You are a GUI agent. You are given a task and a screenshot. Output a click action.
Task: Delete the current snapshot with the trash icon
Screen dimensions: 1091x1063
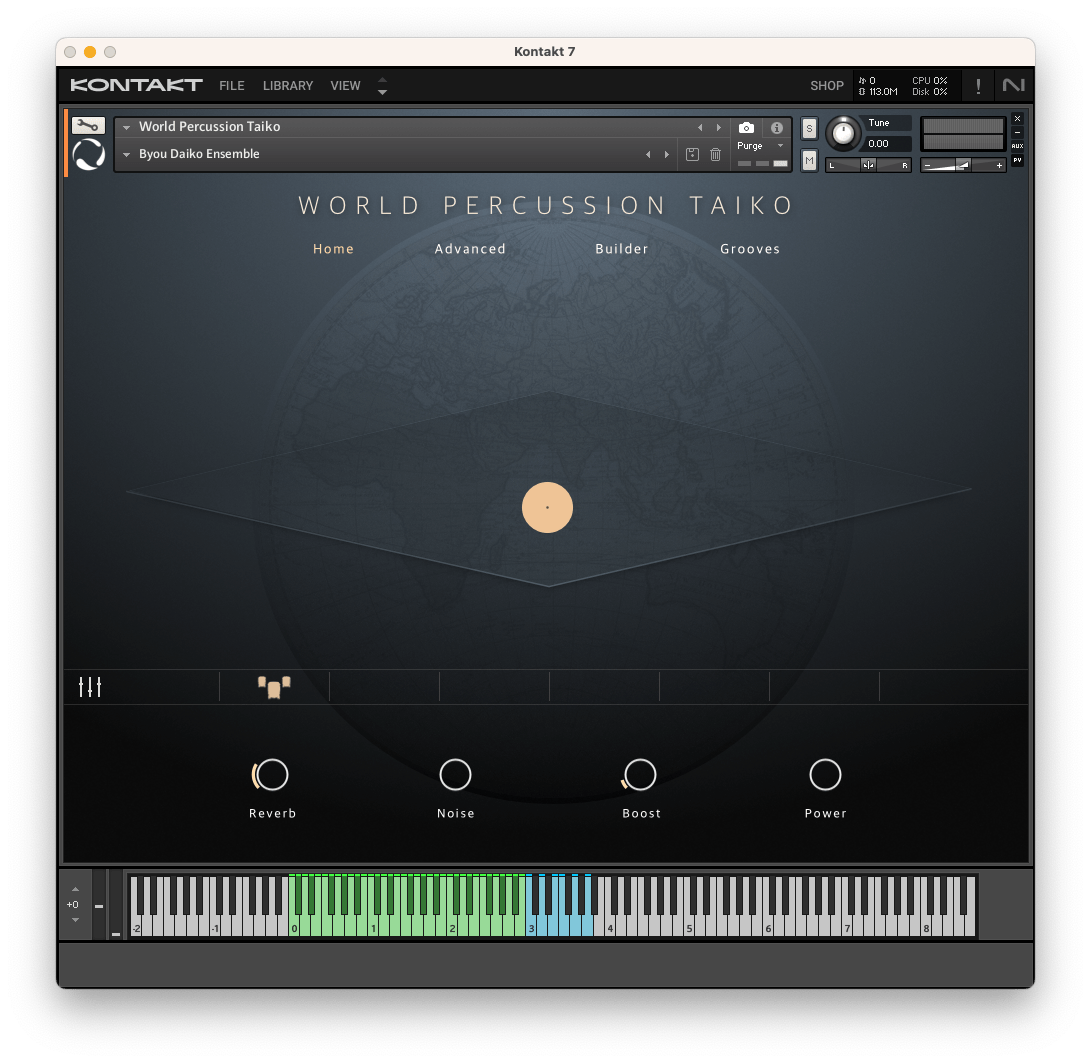point(715,154)
